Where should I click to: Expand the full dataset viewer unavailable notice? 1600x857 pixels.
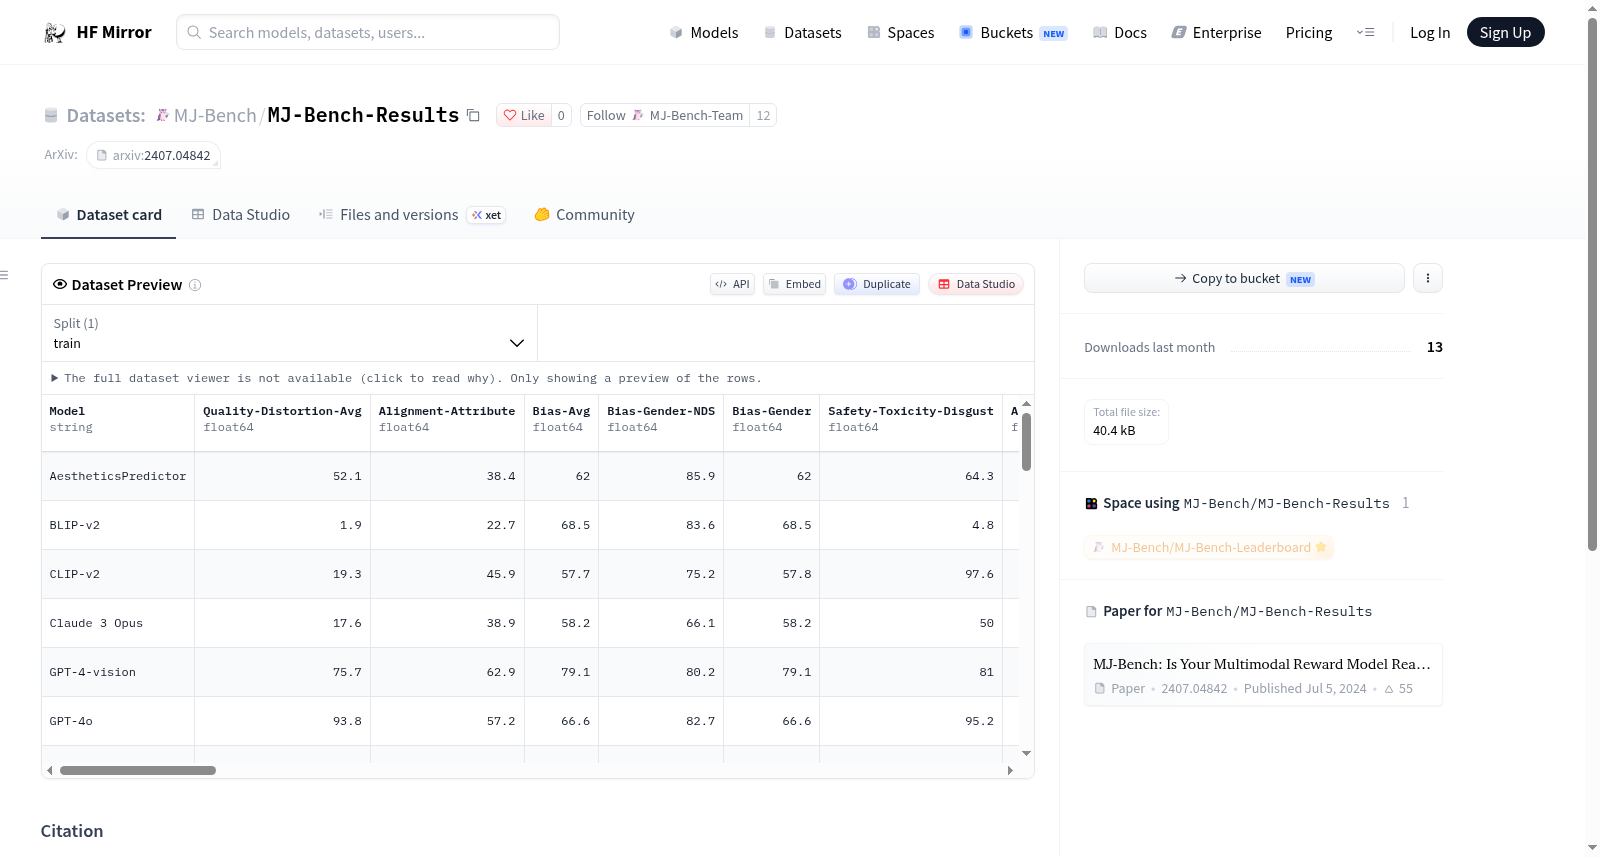coord(406,378)
